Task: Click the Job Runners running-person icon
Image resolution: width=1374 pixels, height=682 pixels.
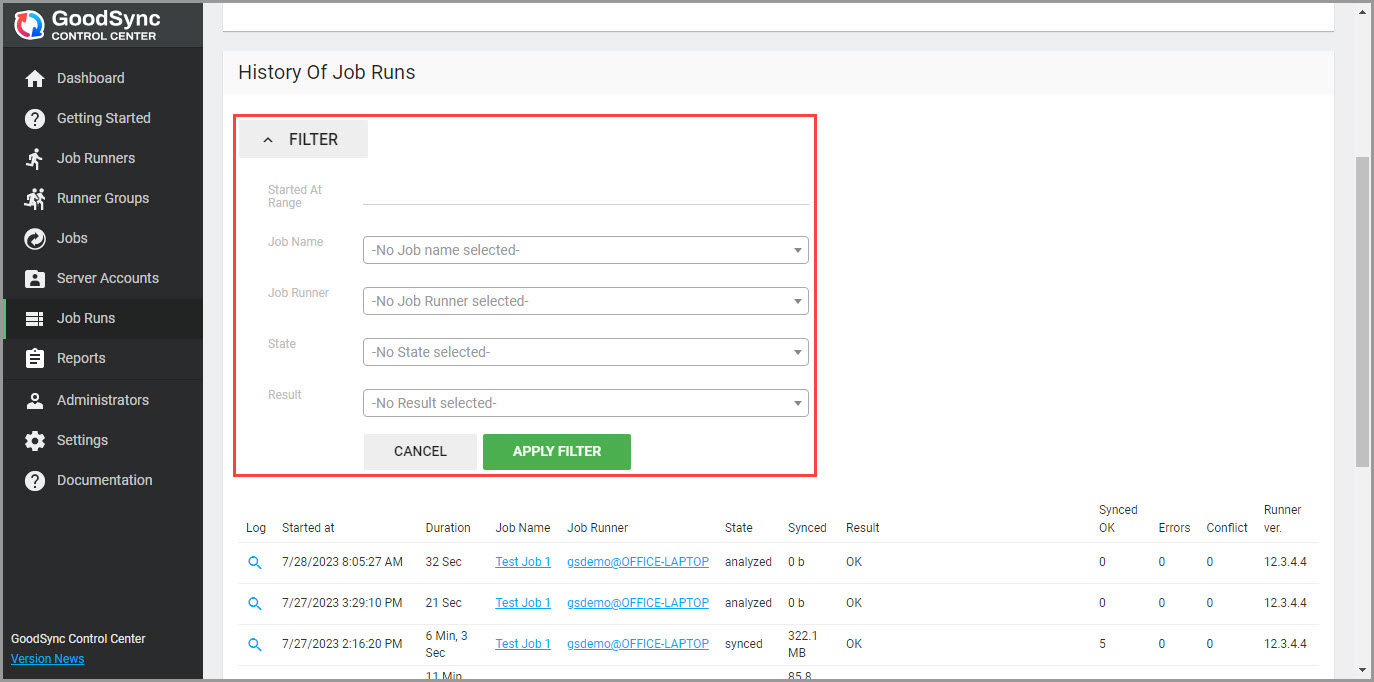Action: point(35,158)
